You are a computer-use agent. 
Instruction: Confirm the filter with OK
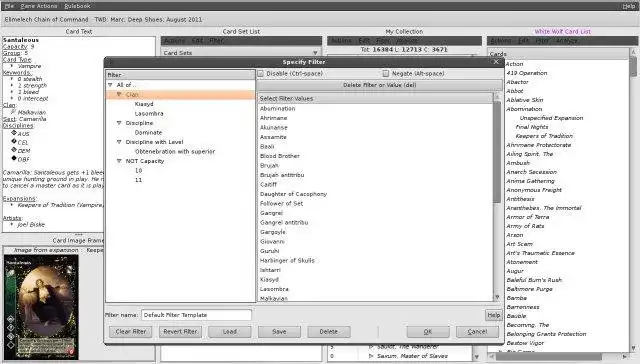click(428, 332)
